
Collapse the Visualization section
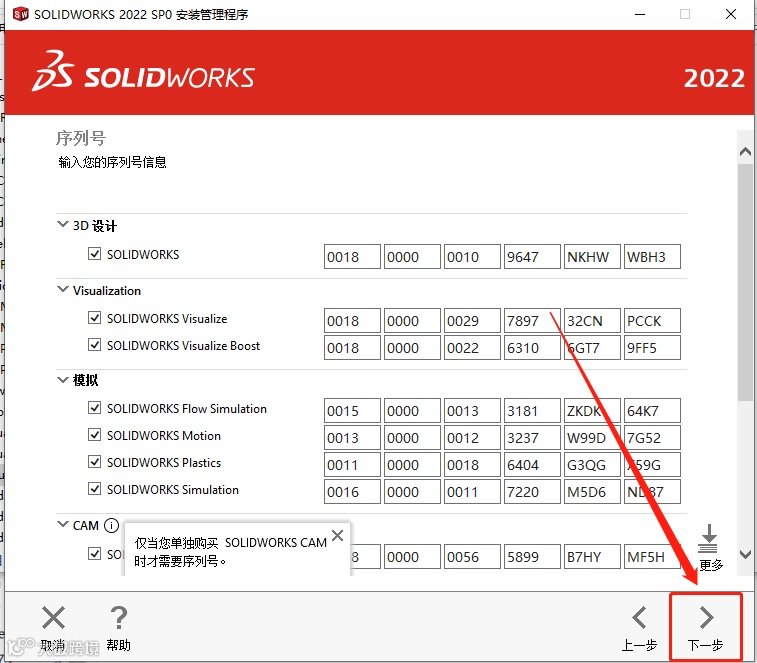[63, 289]
